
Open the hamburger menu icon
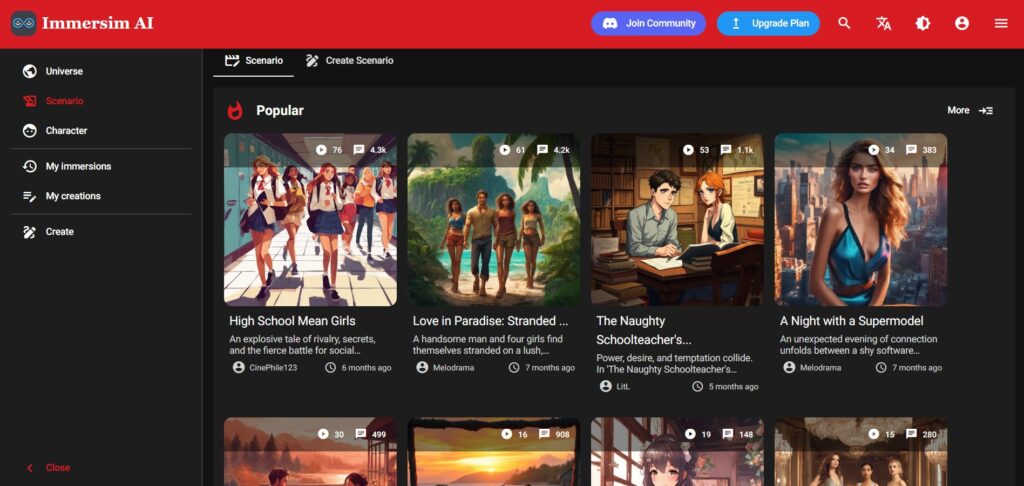click(1001, 23)
